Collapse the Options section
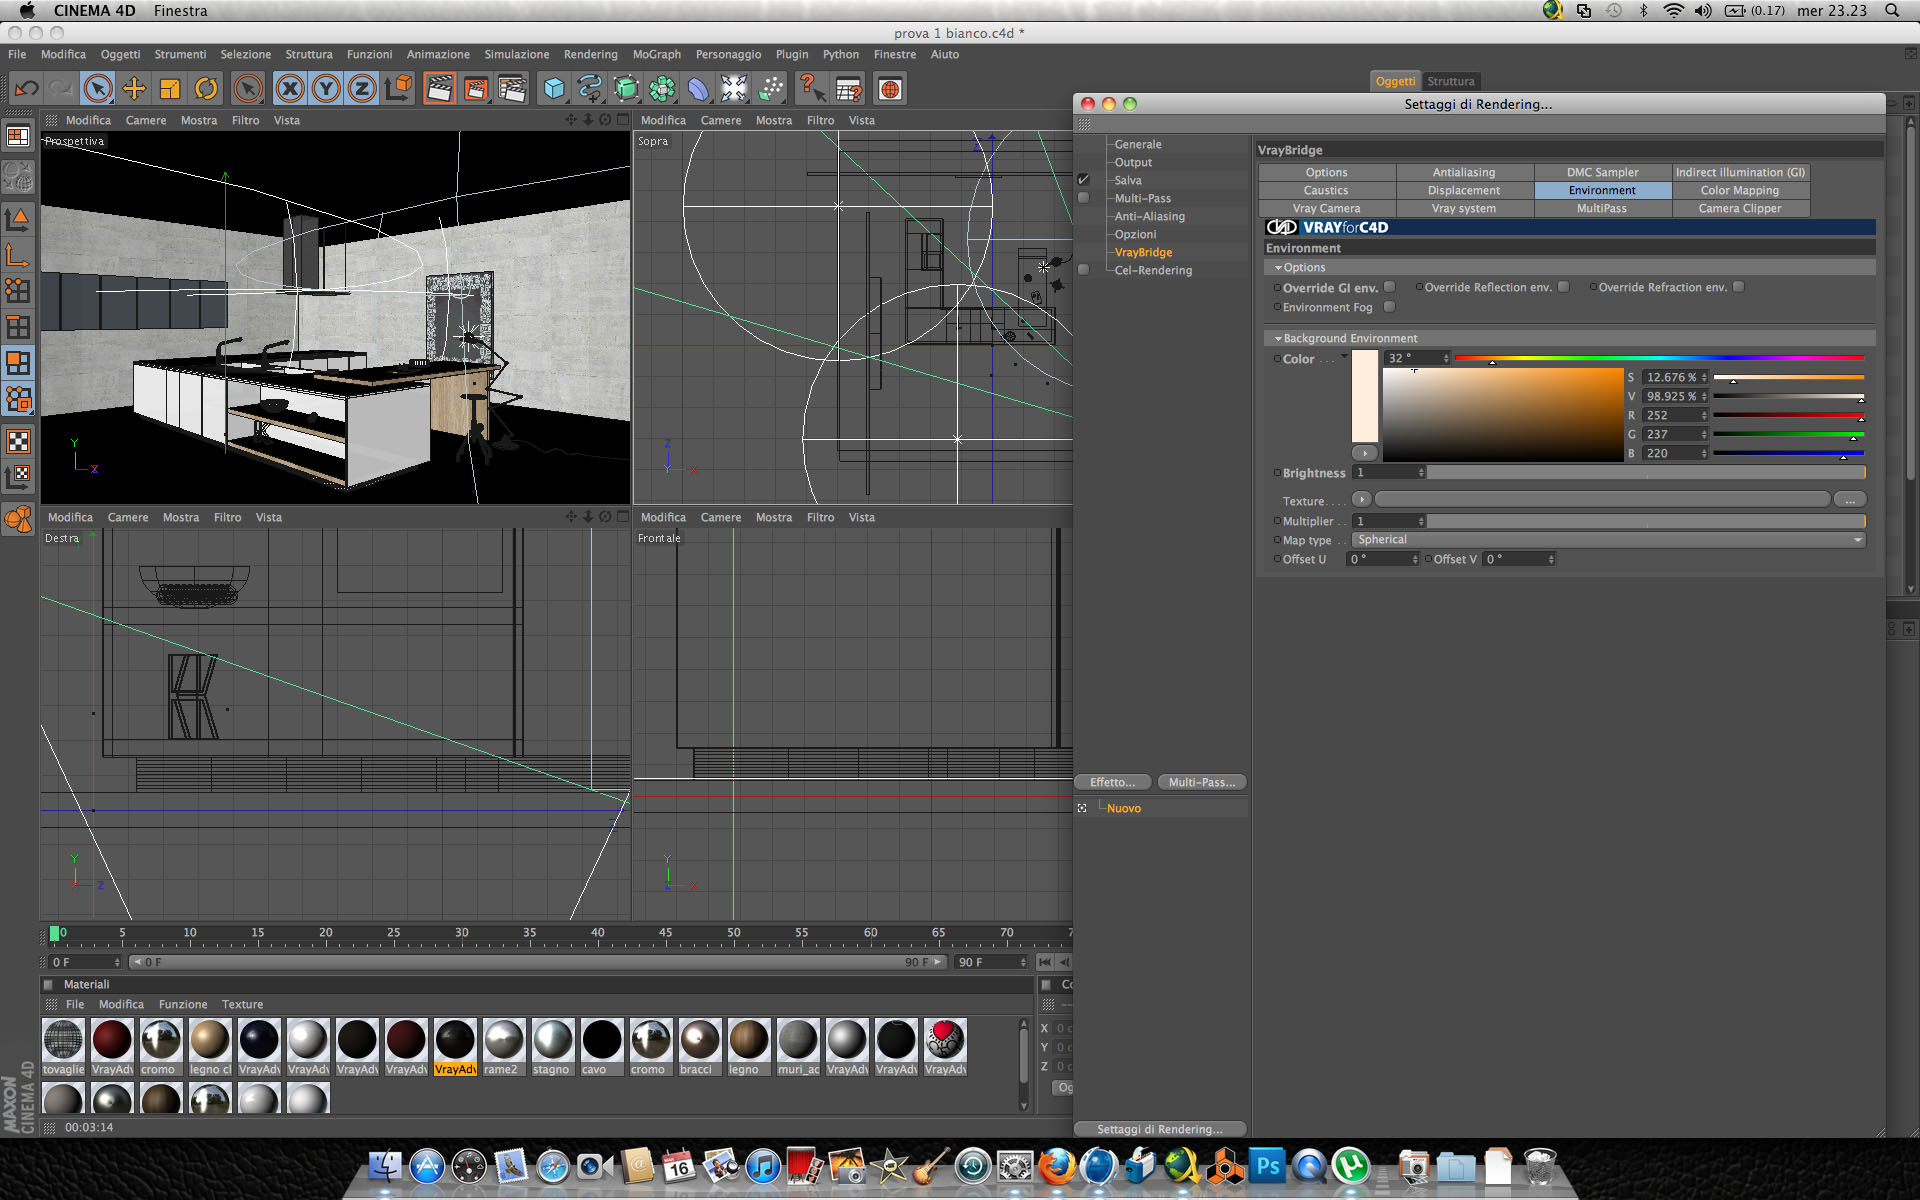Image resolution: width=1920 pixels, height=1200 pixels. point(1278,268)
